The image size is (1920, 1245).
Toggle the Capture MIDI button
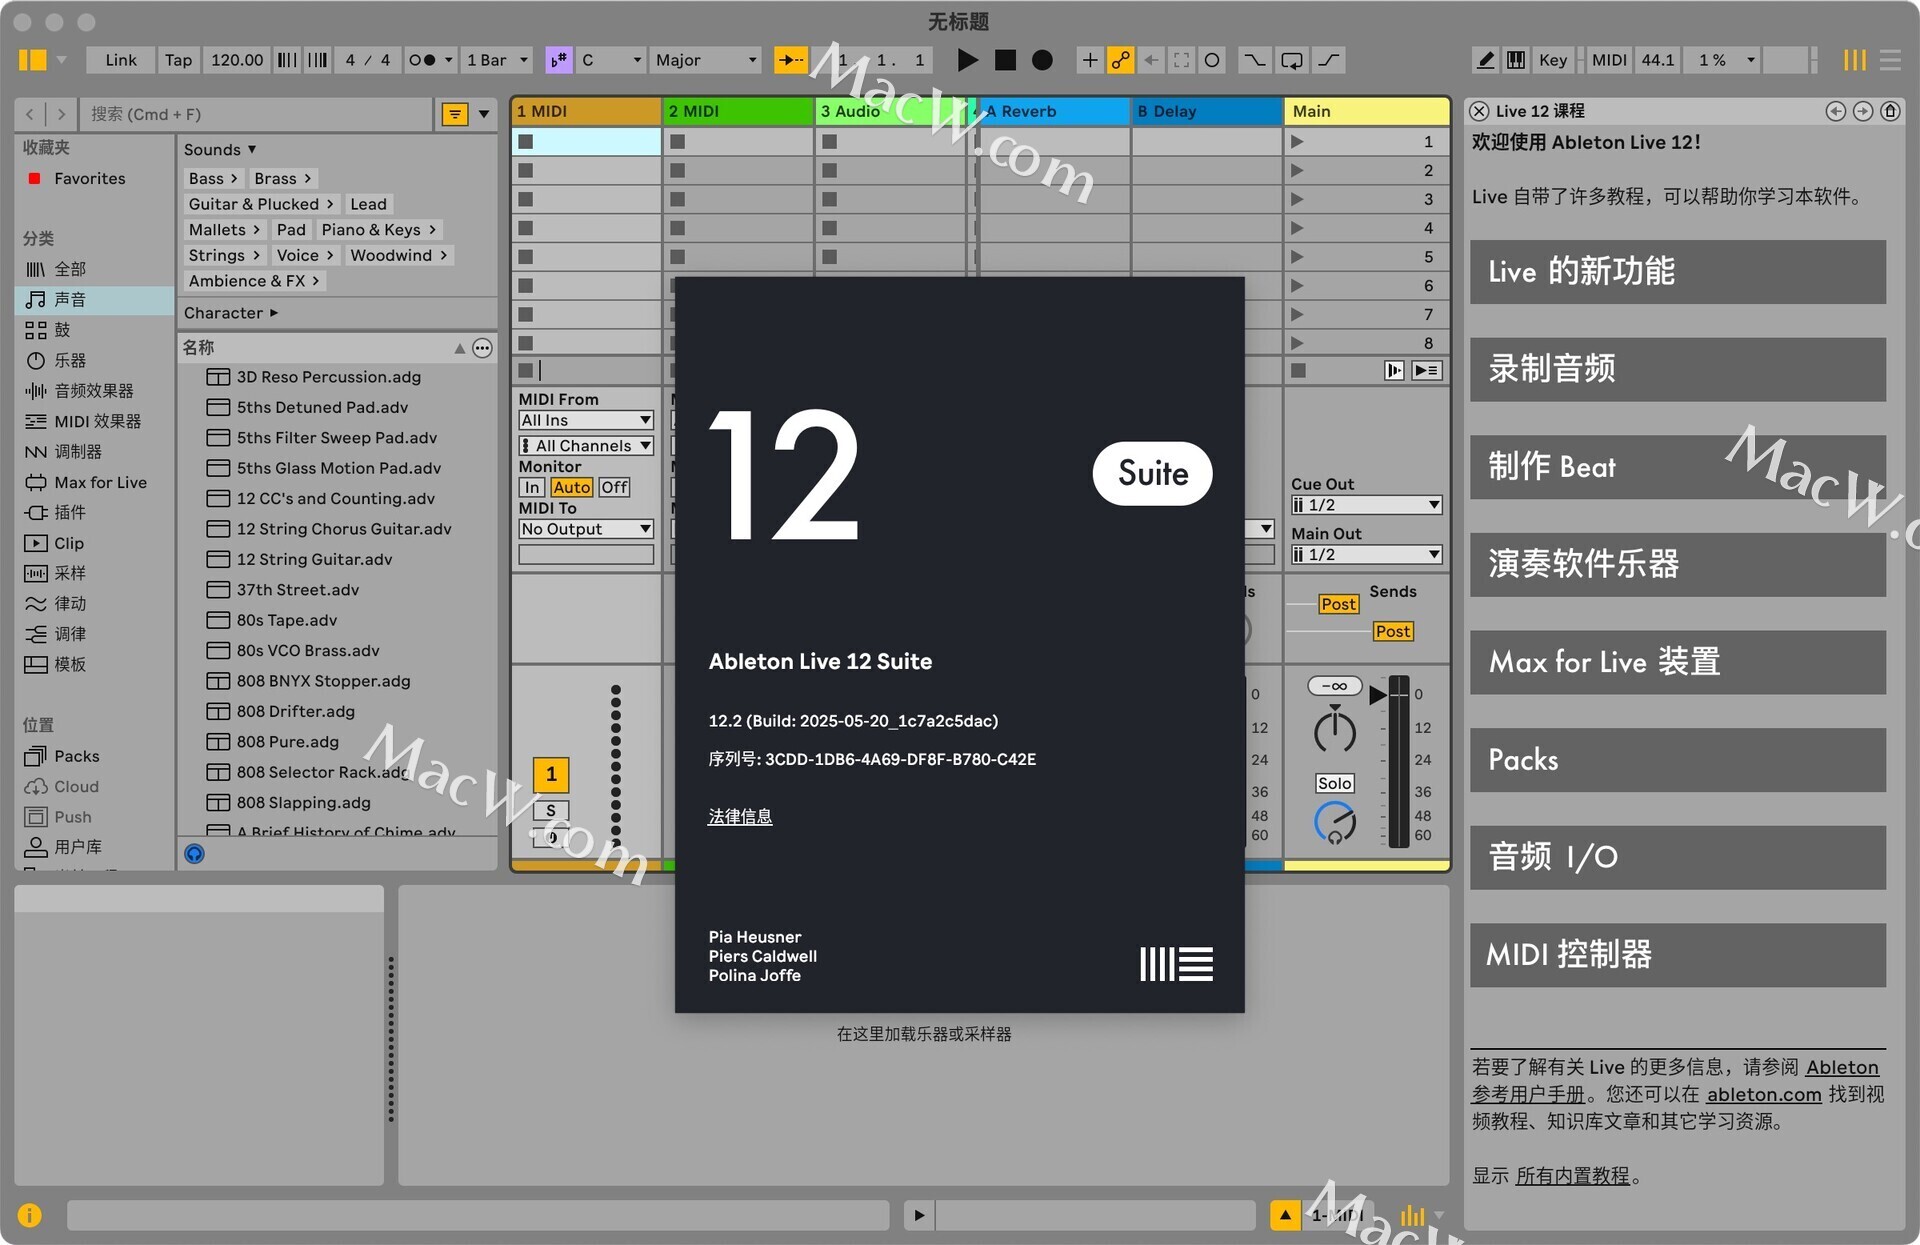click(x=1182, y=60)
